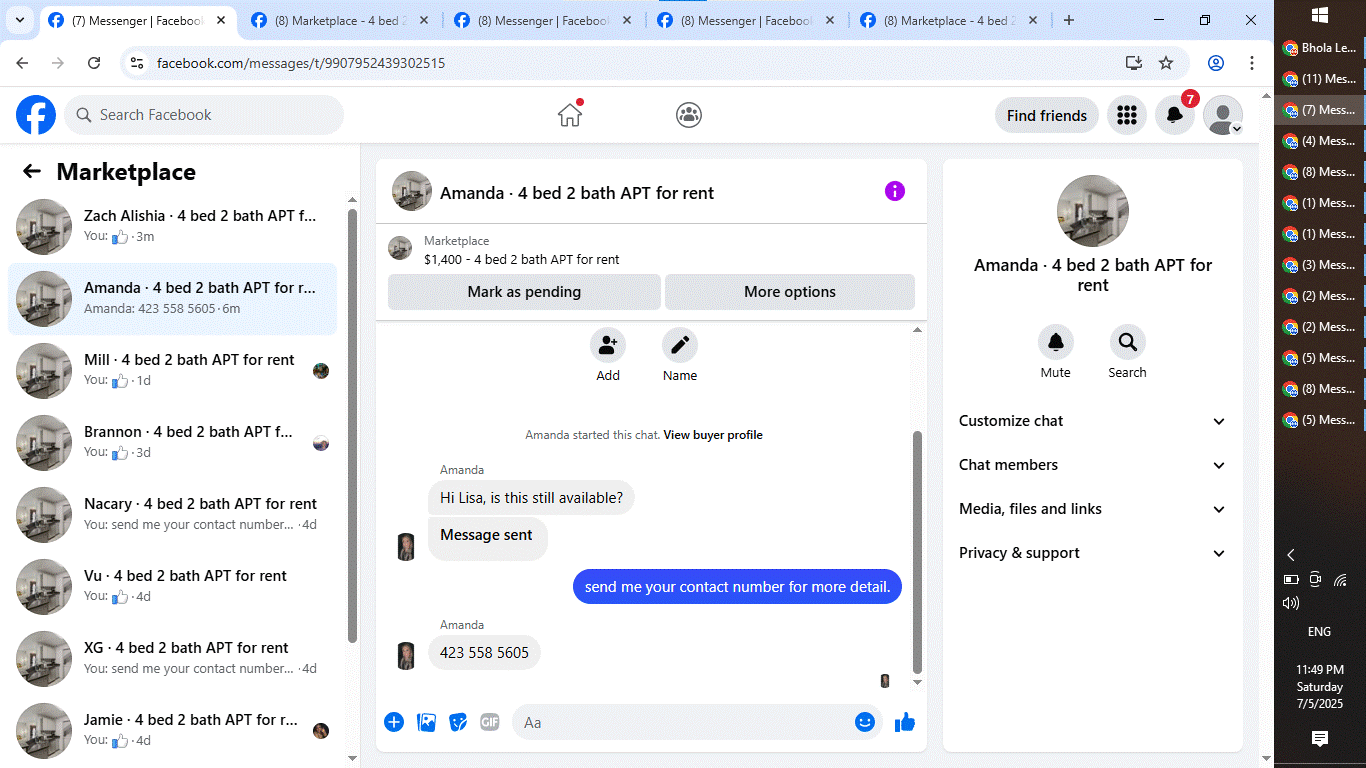Add people to the chat
1366x768 pixels.
(x=608, y=346)
